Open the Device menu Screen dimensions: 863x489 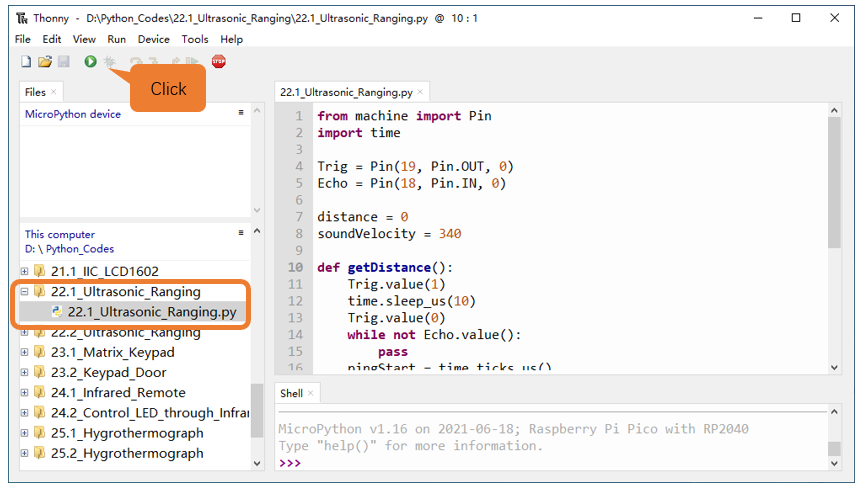[x=154, y=39]
